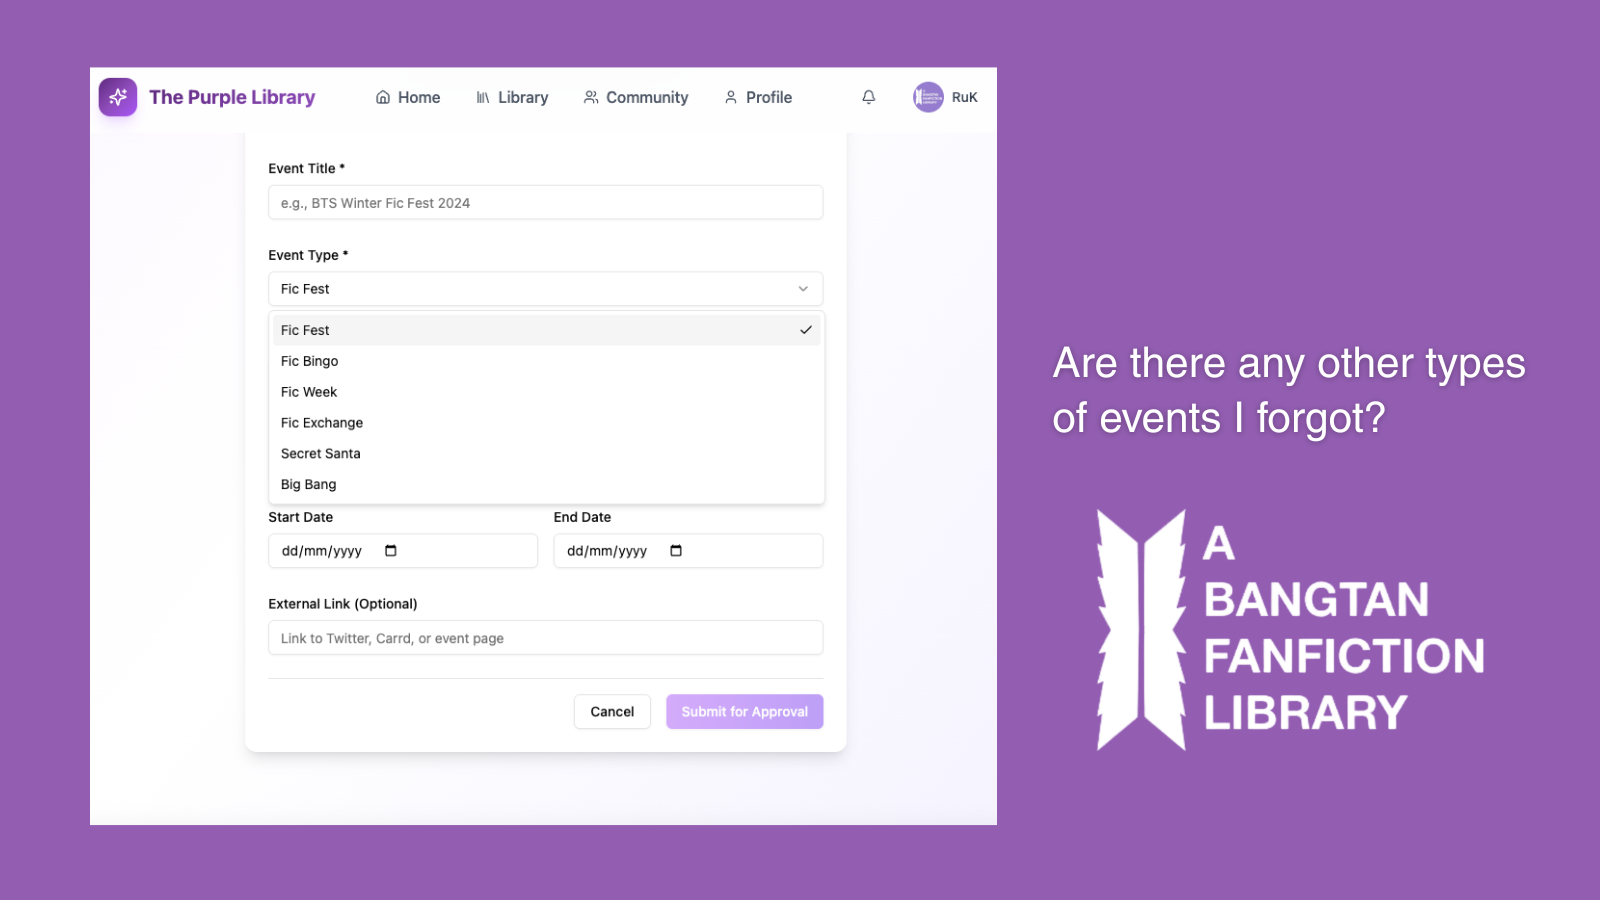Collapse the Event Type dropdown

tap(545, 289)
